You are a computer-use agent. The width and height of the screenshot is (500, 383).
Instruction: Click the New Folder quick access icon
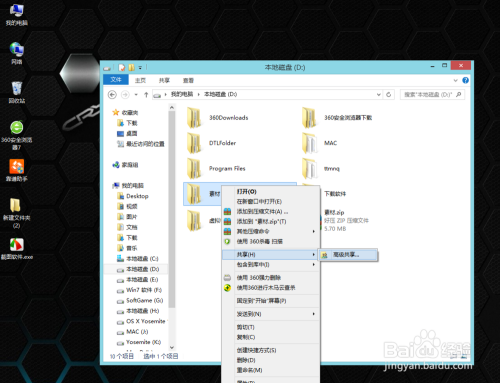pos(132,68)
